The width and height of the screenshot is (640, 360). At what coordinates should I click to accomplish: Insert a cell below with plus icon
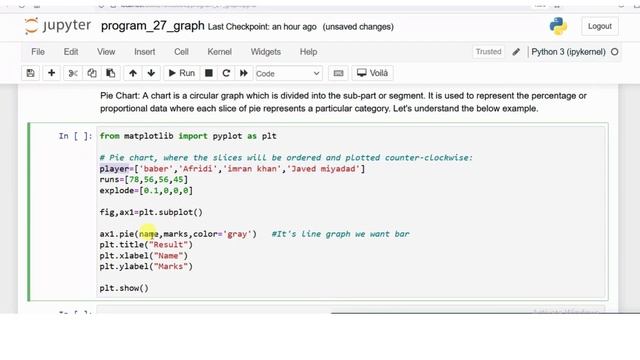pyautogui.click(x=51, y=73)
